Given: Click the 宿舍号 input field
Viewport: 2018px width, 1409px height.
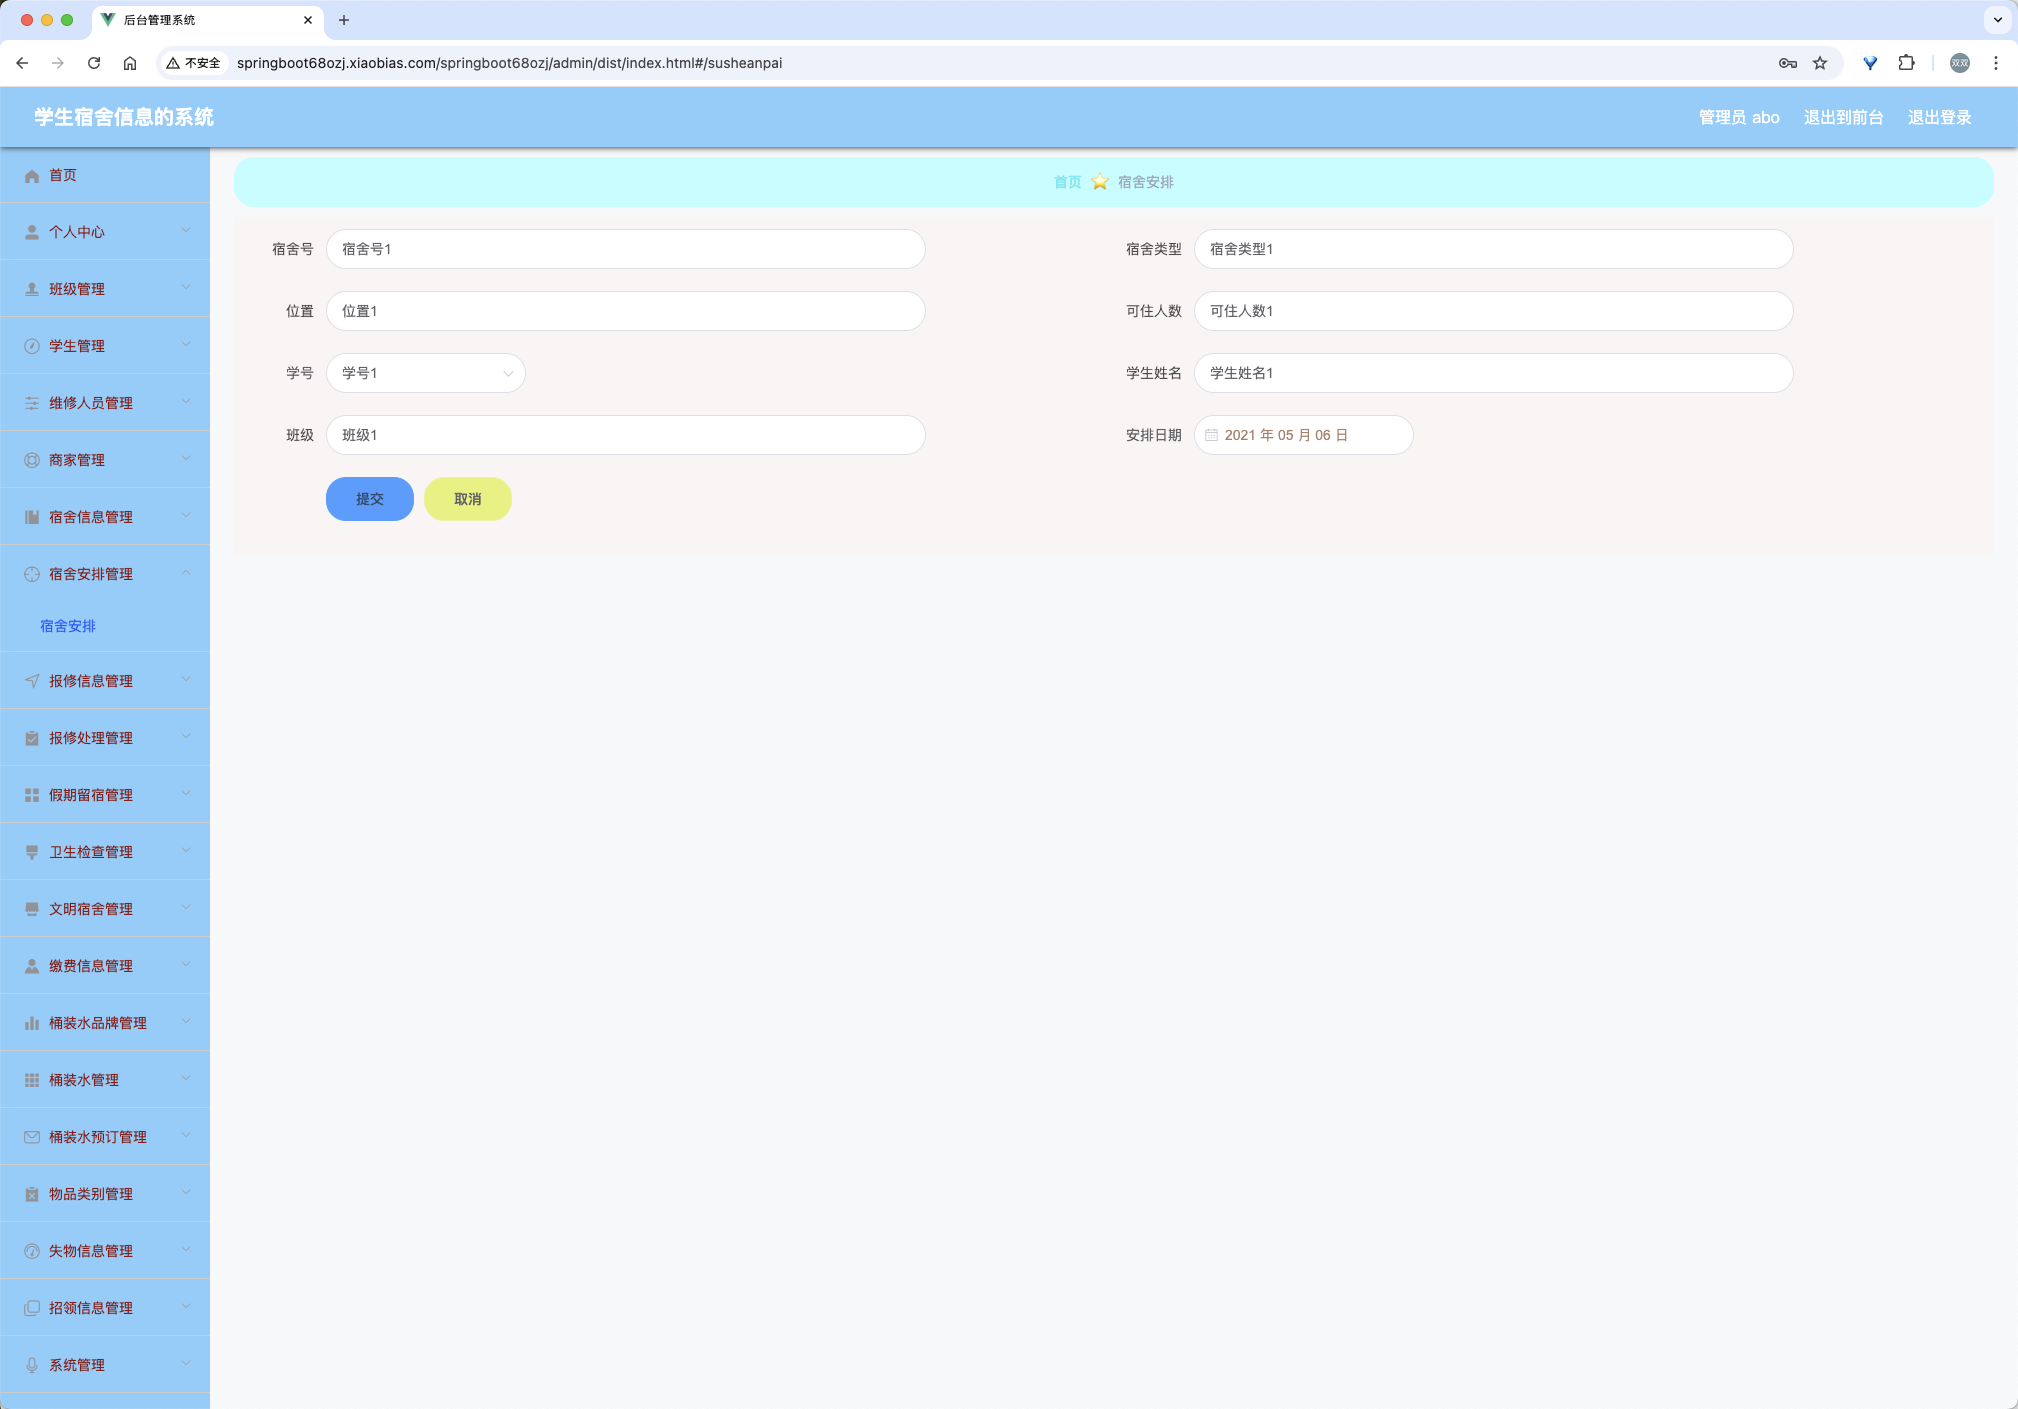Looking at the screenshot, I should coord(626,249).
